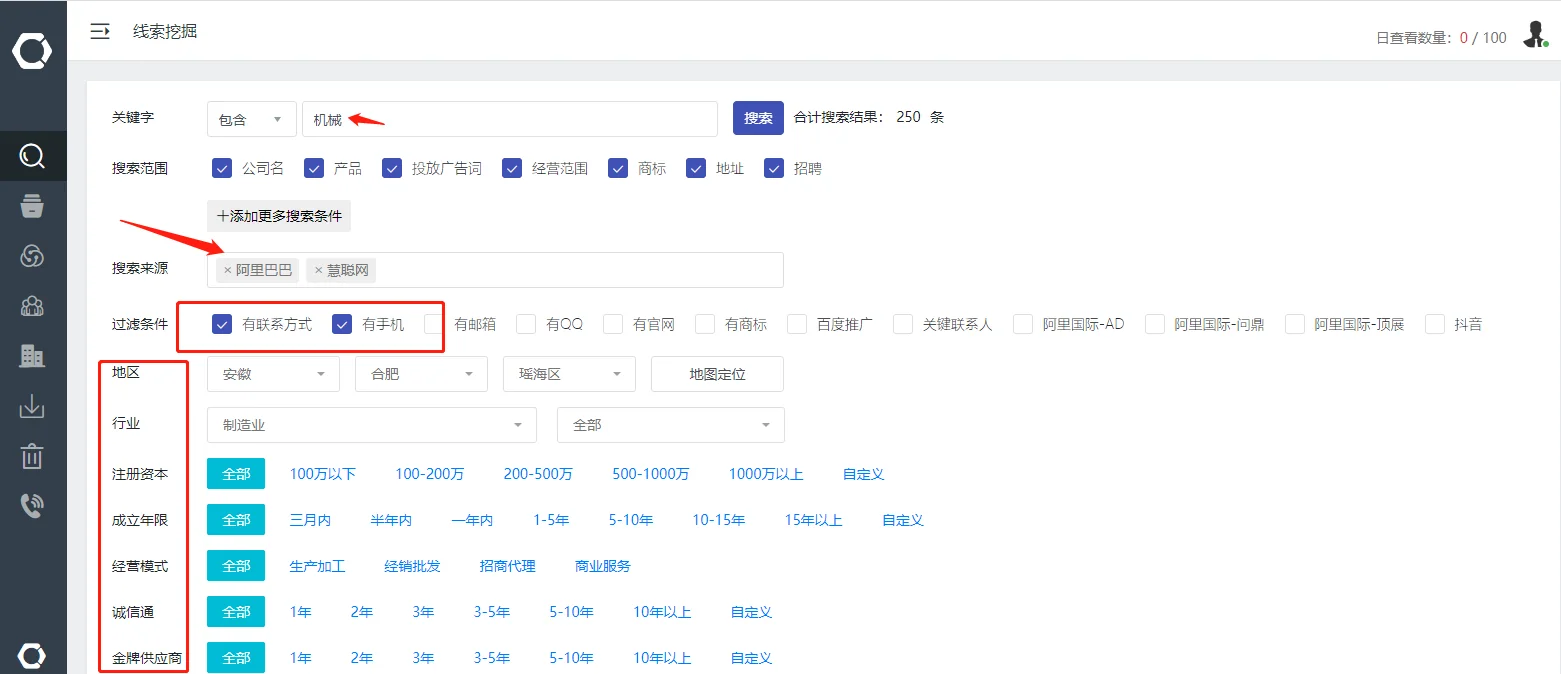1561x674 pixels.
Task: Open the phone call icon in sidebar
Action: pyautogui.click(x=32, y=505)
